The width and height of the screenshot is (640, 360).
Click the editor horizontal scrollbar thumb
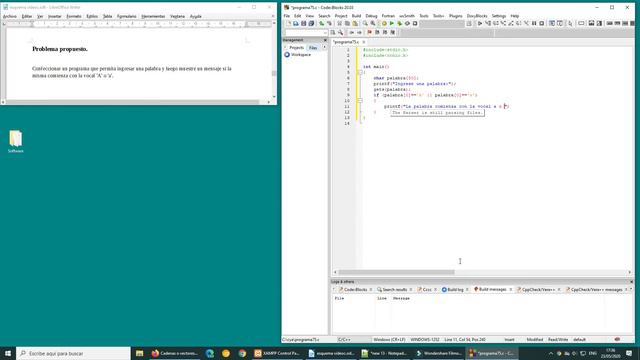pos(396,272)
